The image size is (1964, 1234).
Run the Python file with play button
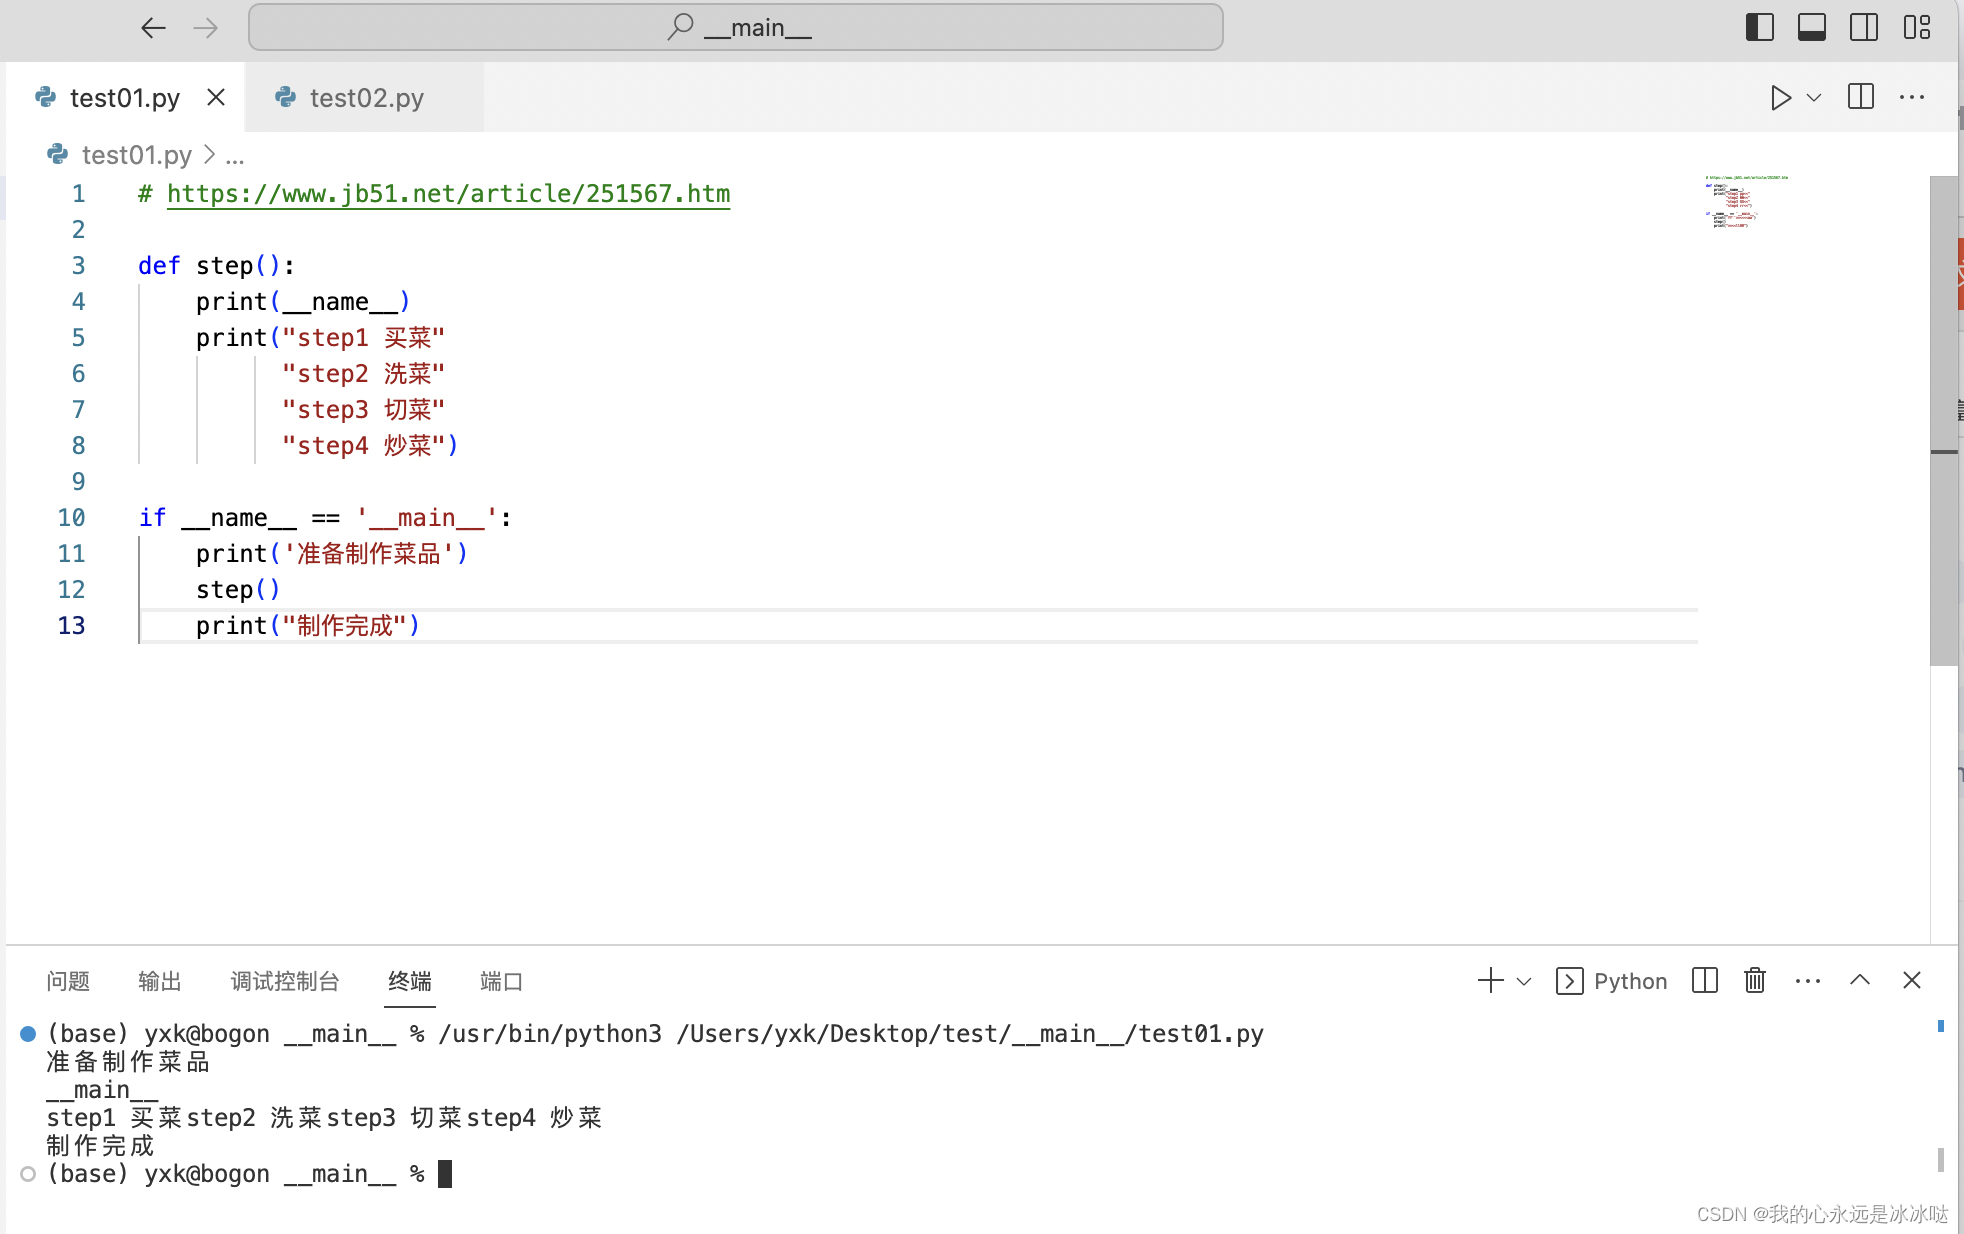coord(1780,97)
